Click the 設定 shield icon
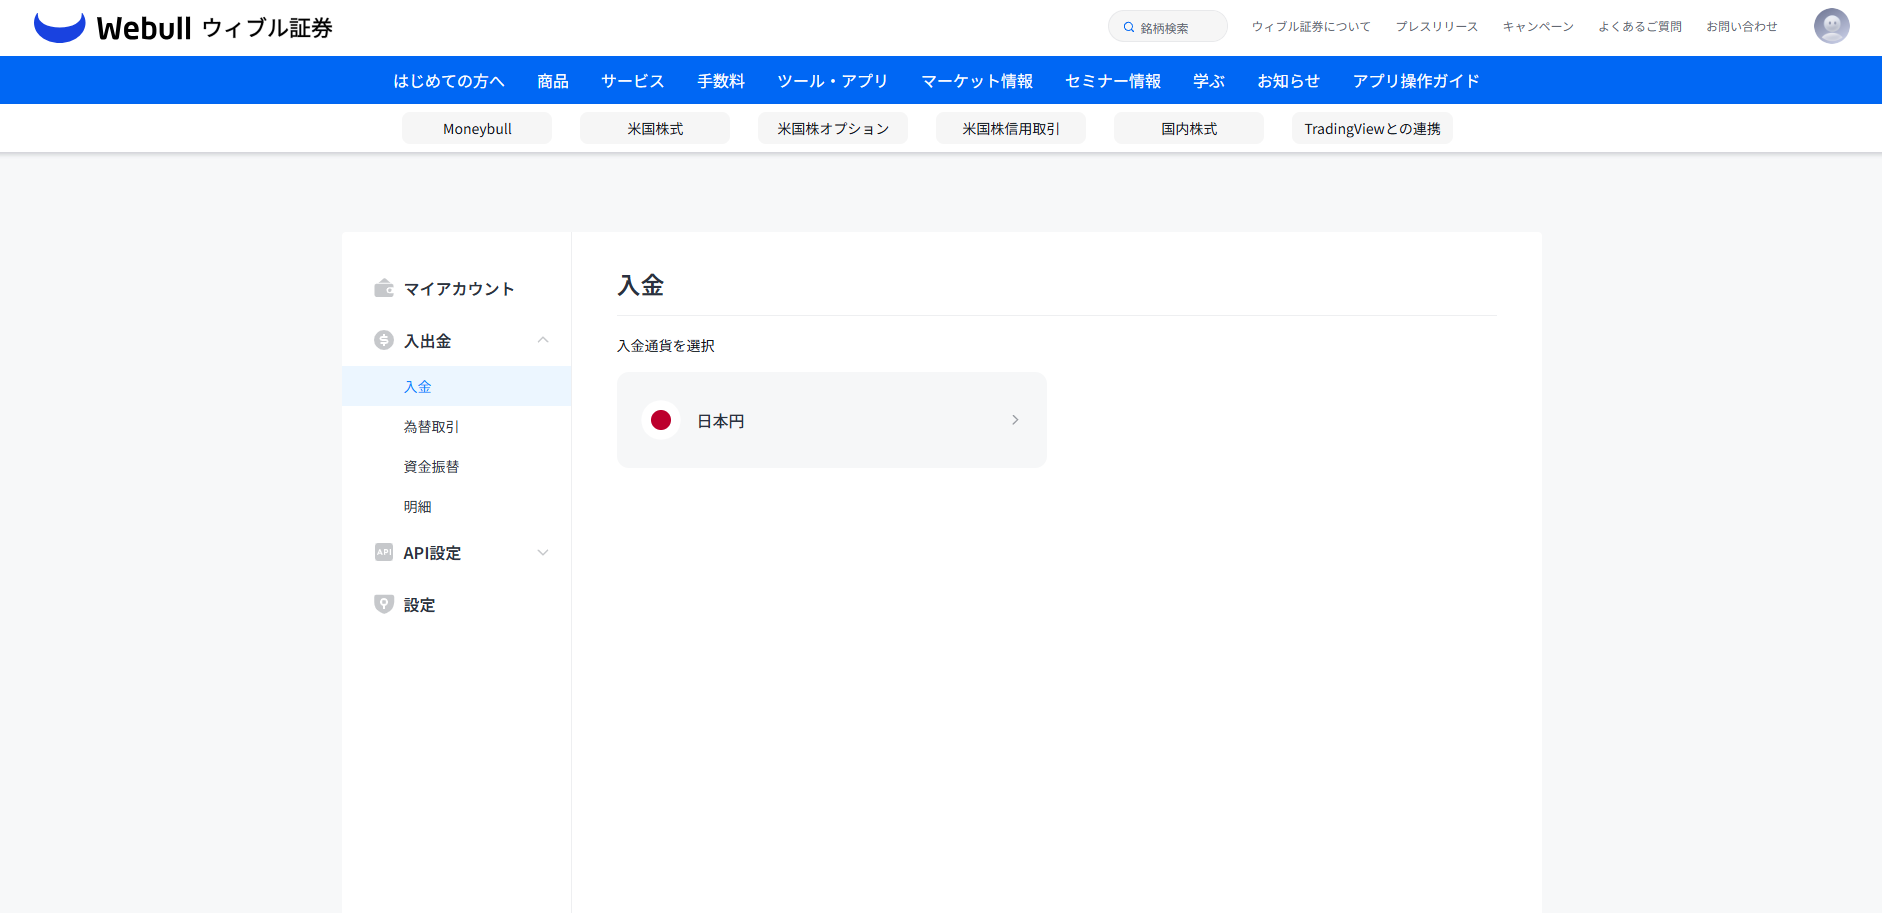This screenshot has height=913, width=1882. (384, 605)
